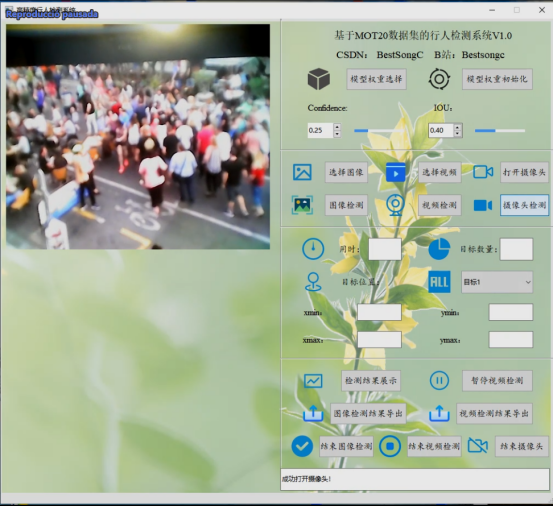The width and height of the screenshot is (554, 507).
Task: Click the blue ALL targets icon
Action: pos(439,282)
